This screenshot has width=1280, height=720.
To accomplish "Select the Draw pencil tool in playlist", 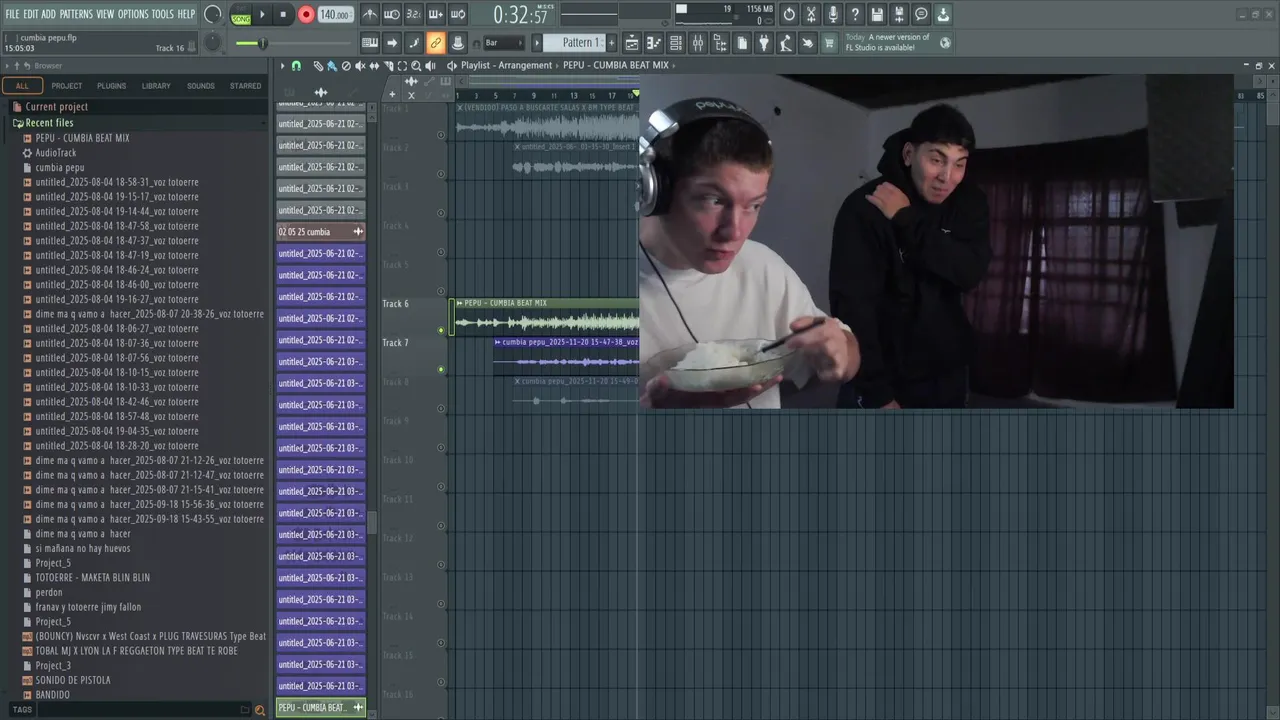I will tap(318, 65).
